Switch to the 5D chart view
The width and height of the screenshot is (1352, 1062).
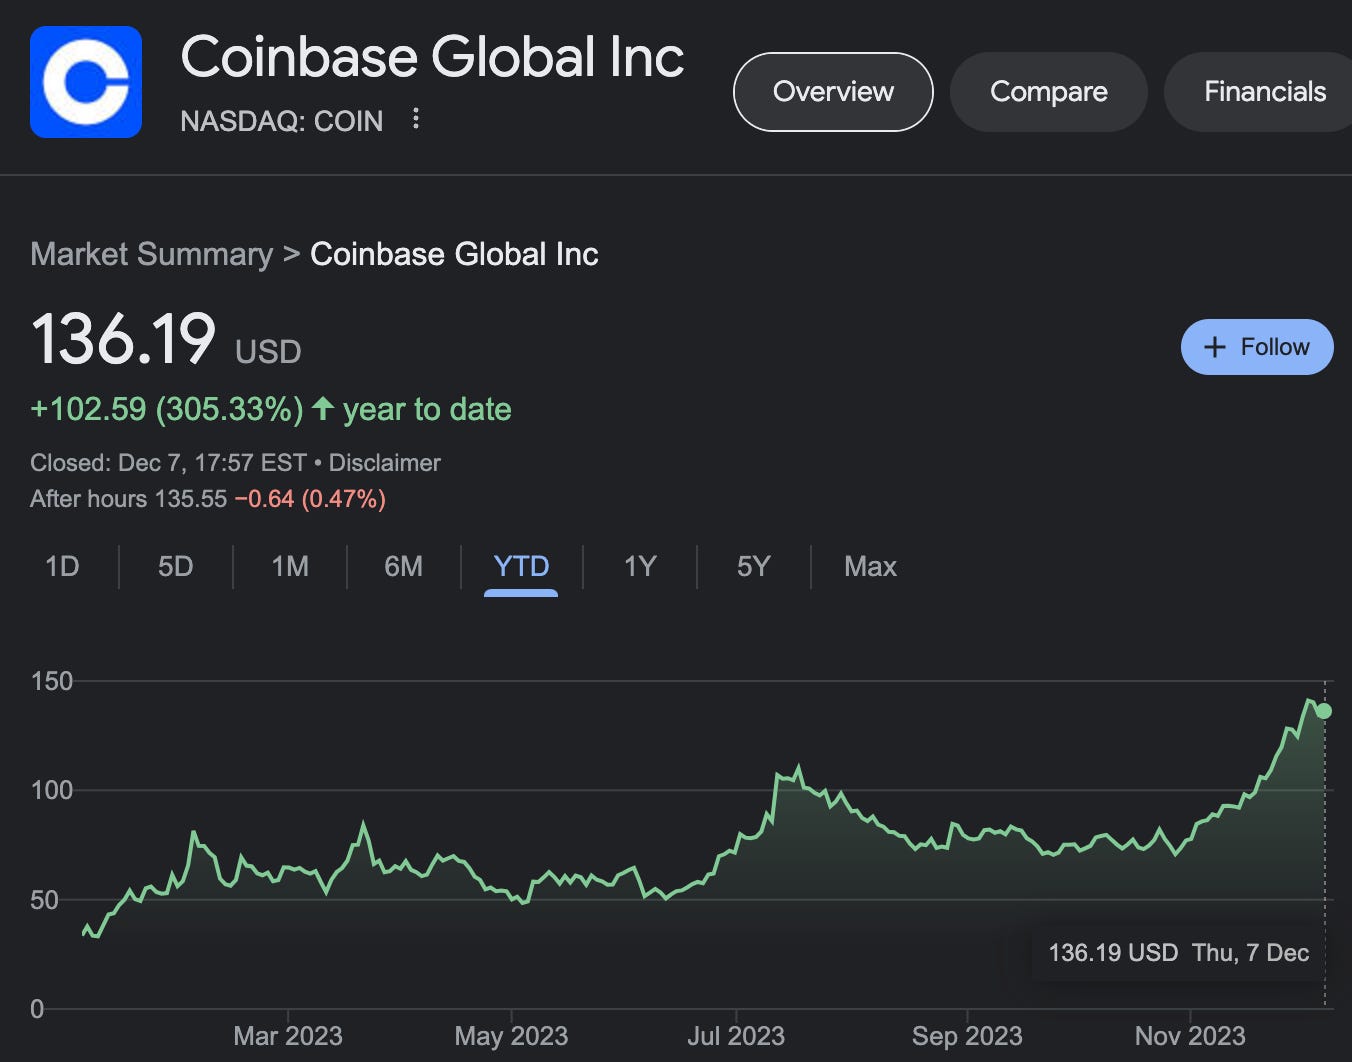pos(175,566)
